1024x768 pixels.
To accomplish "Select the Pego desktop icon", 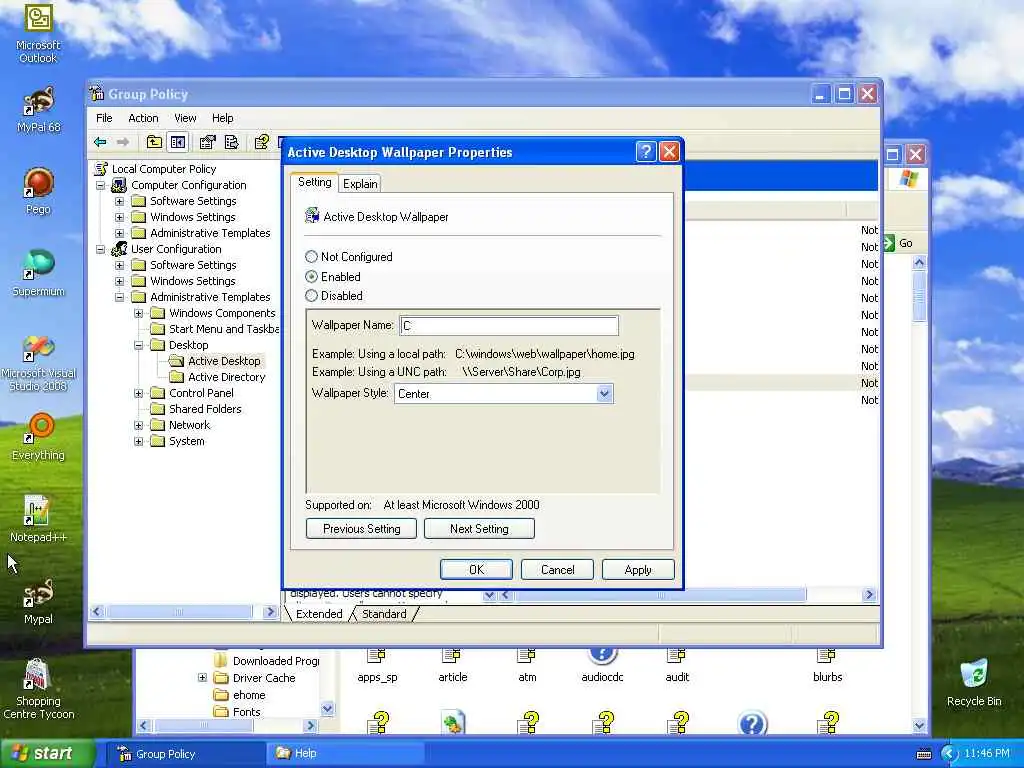I will point(38,191).
